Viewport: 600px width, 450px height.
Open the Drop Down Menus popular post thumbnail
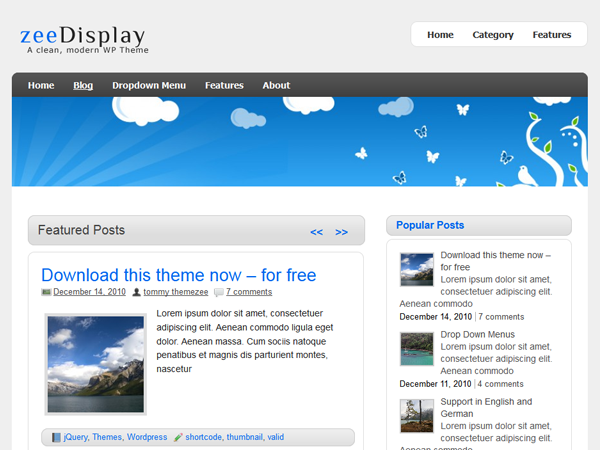click(x=417, y=349)
